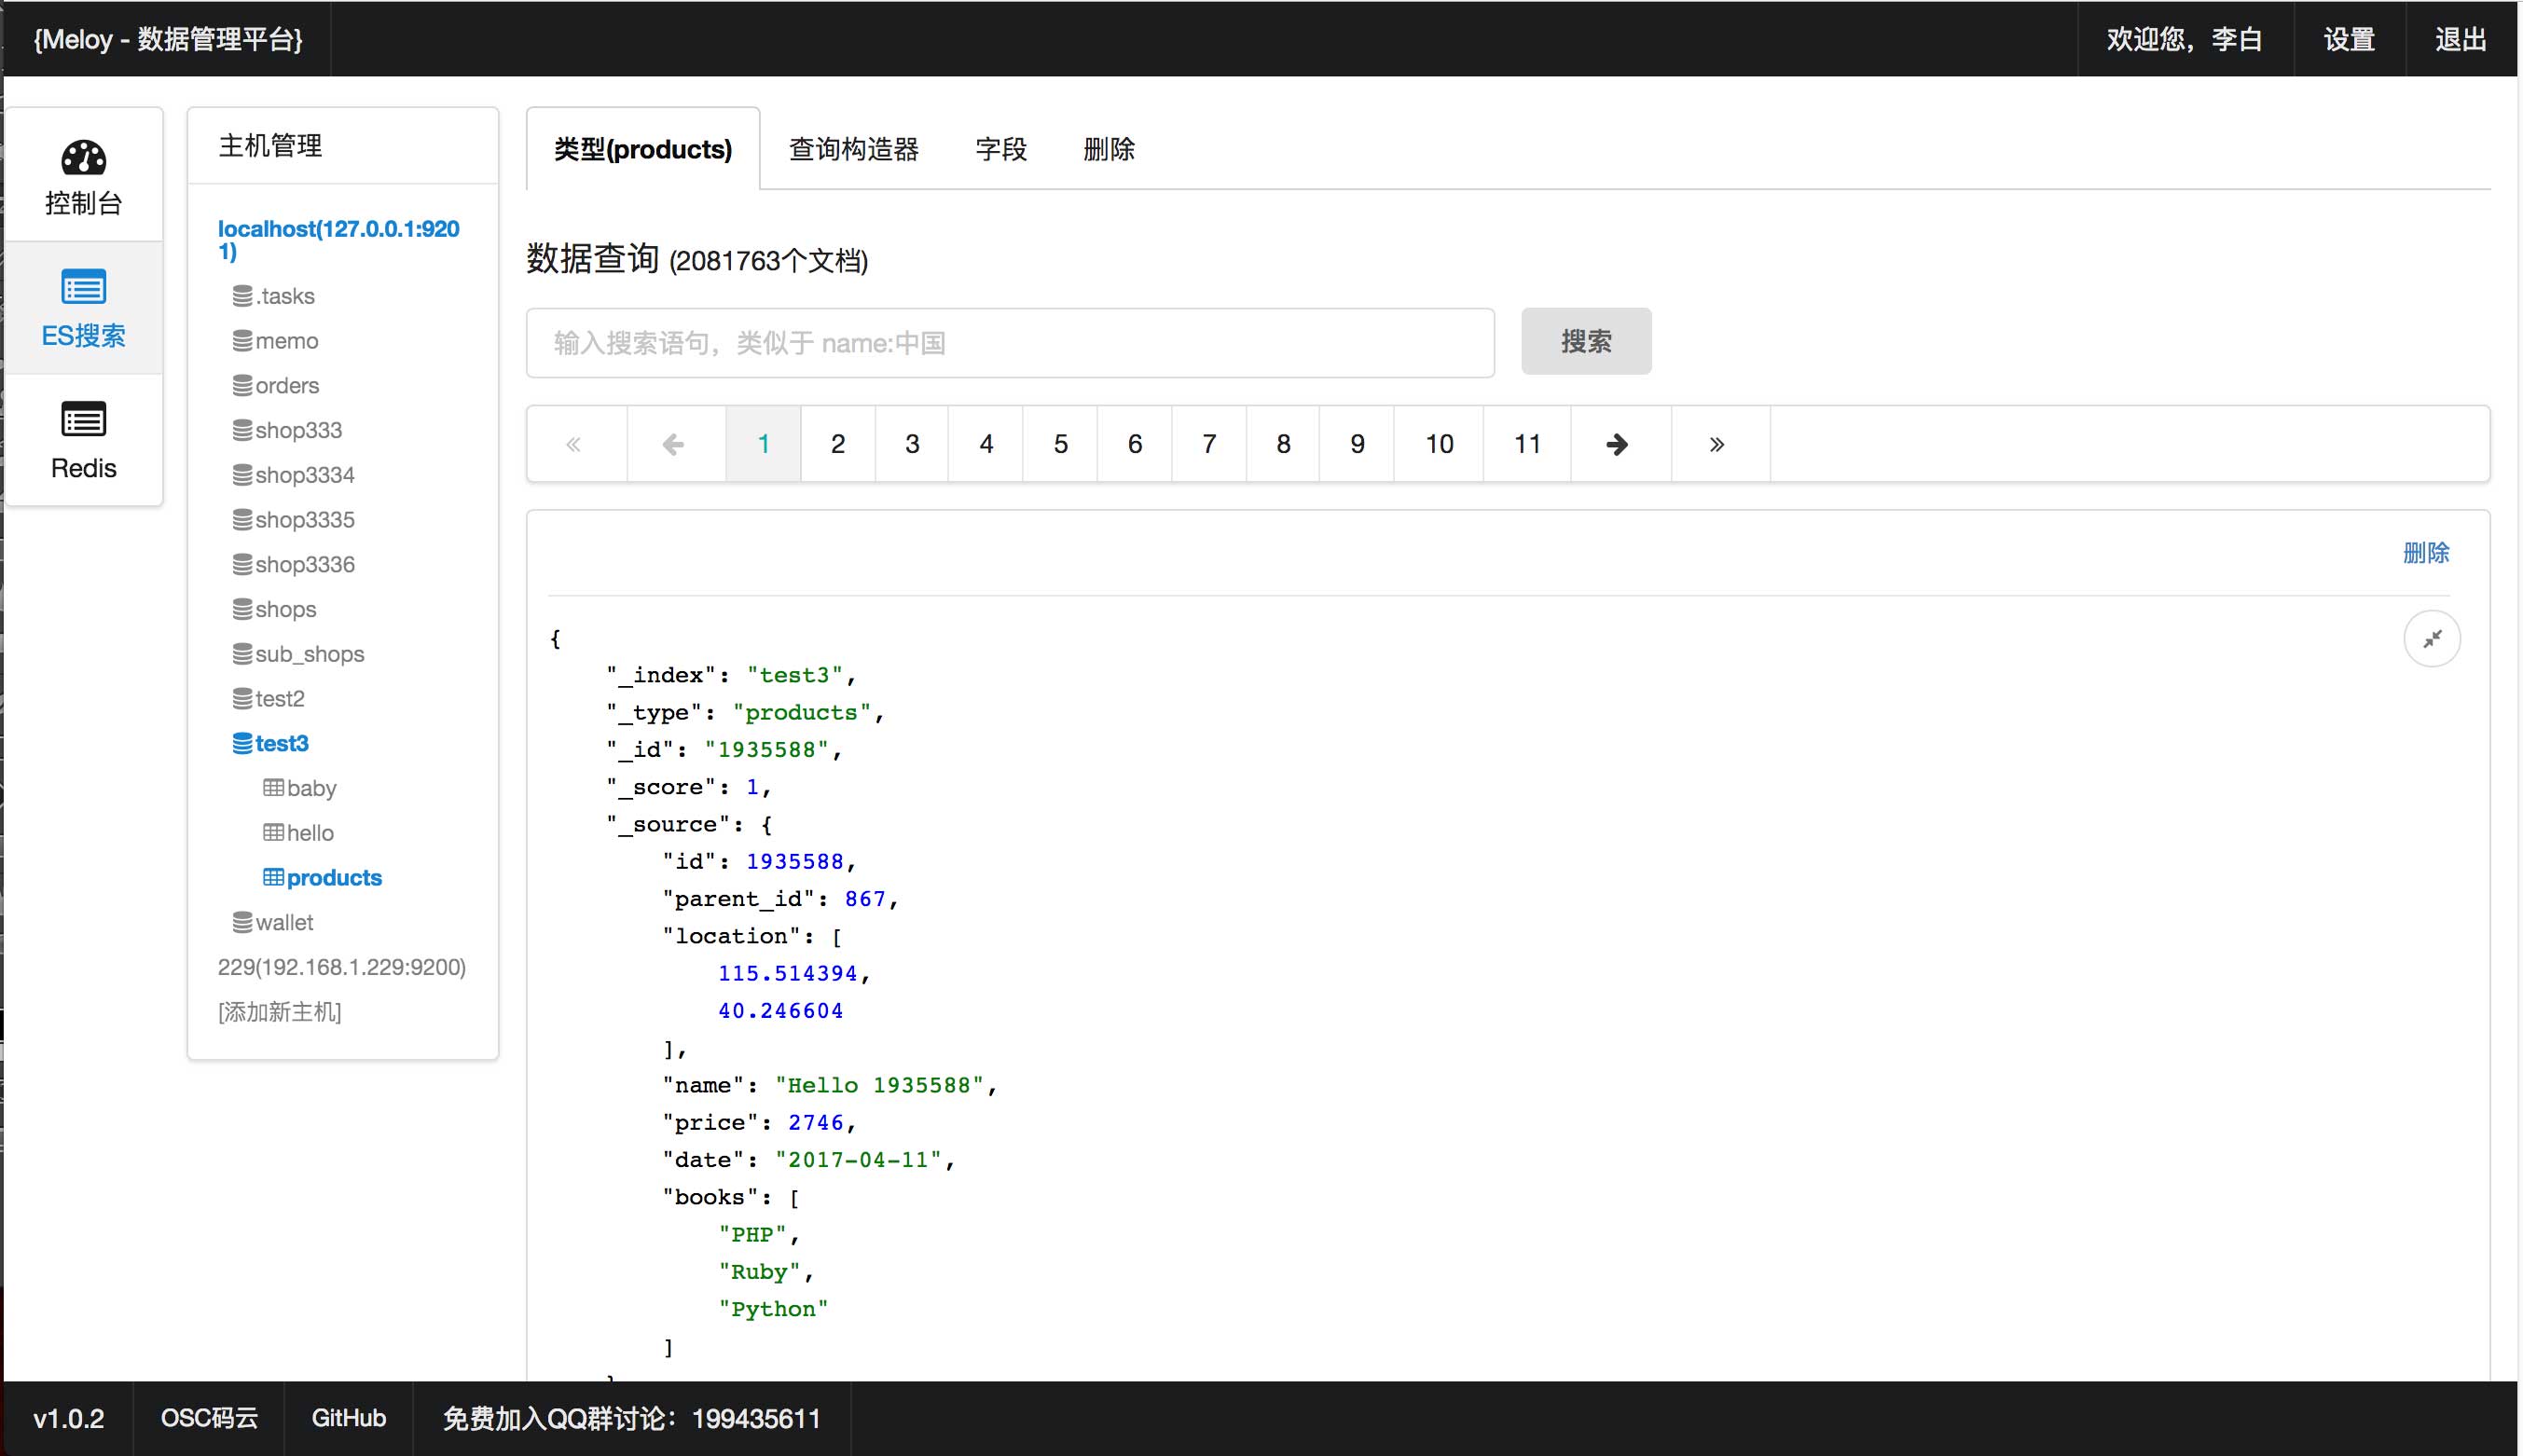Viewport: 2523px width, 1456px height.
Task: Select the products type
Action: tap(322, 878)
